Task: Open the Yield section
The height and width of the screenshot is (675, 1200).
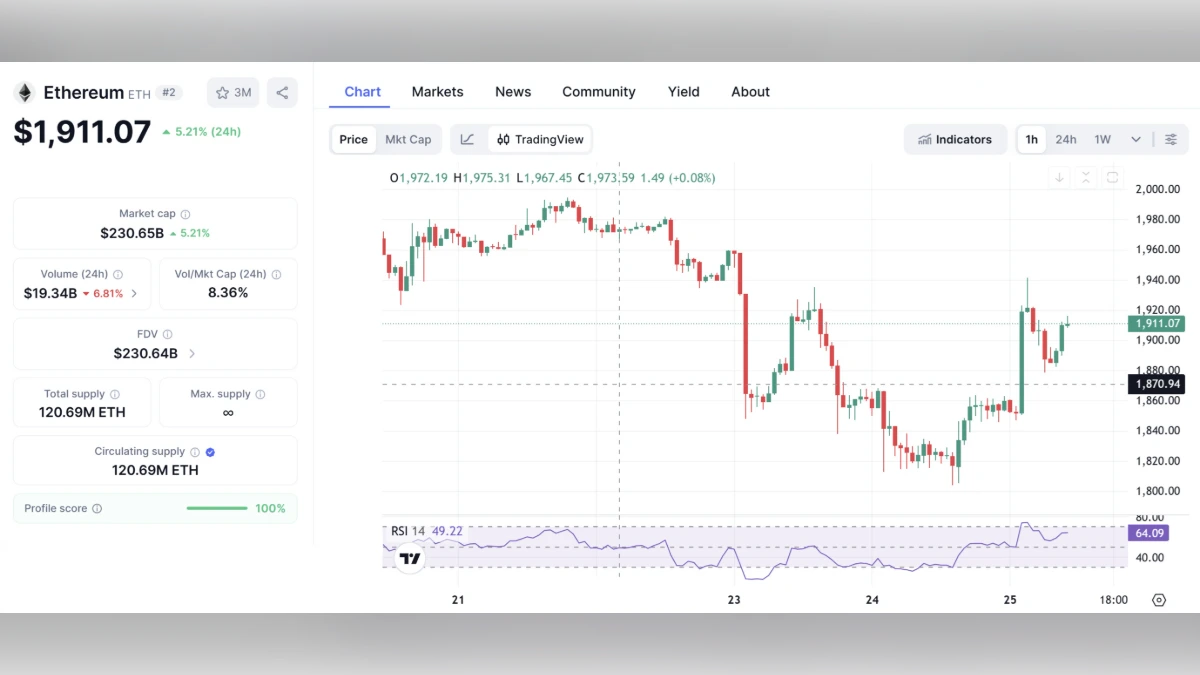Action: tap(683, 91)
